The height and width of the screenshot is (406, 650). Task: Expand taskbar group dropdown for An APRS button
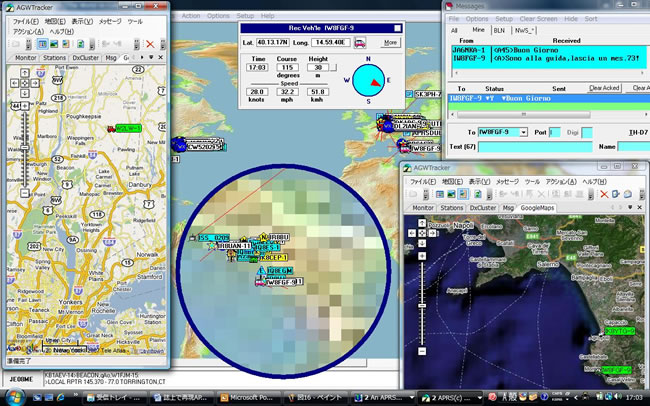[411, 397]
